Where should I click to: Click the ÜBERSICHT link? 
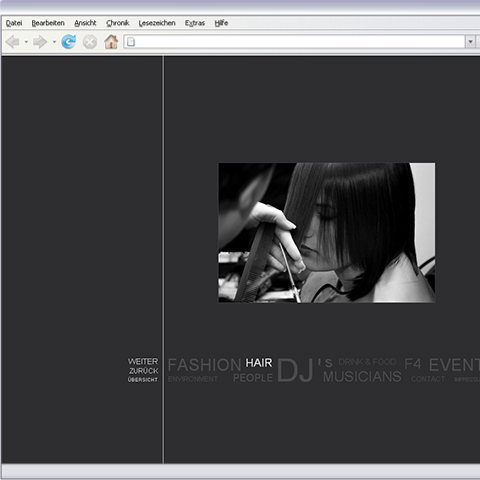pos(143,380)
